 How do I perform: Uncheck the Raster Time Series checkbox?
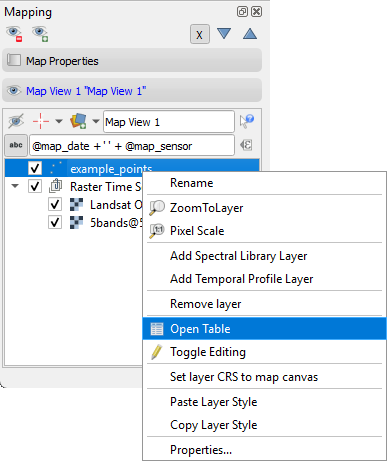click(35, 186)
